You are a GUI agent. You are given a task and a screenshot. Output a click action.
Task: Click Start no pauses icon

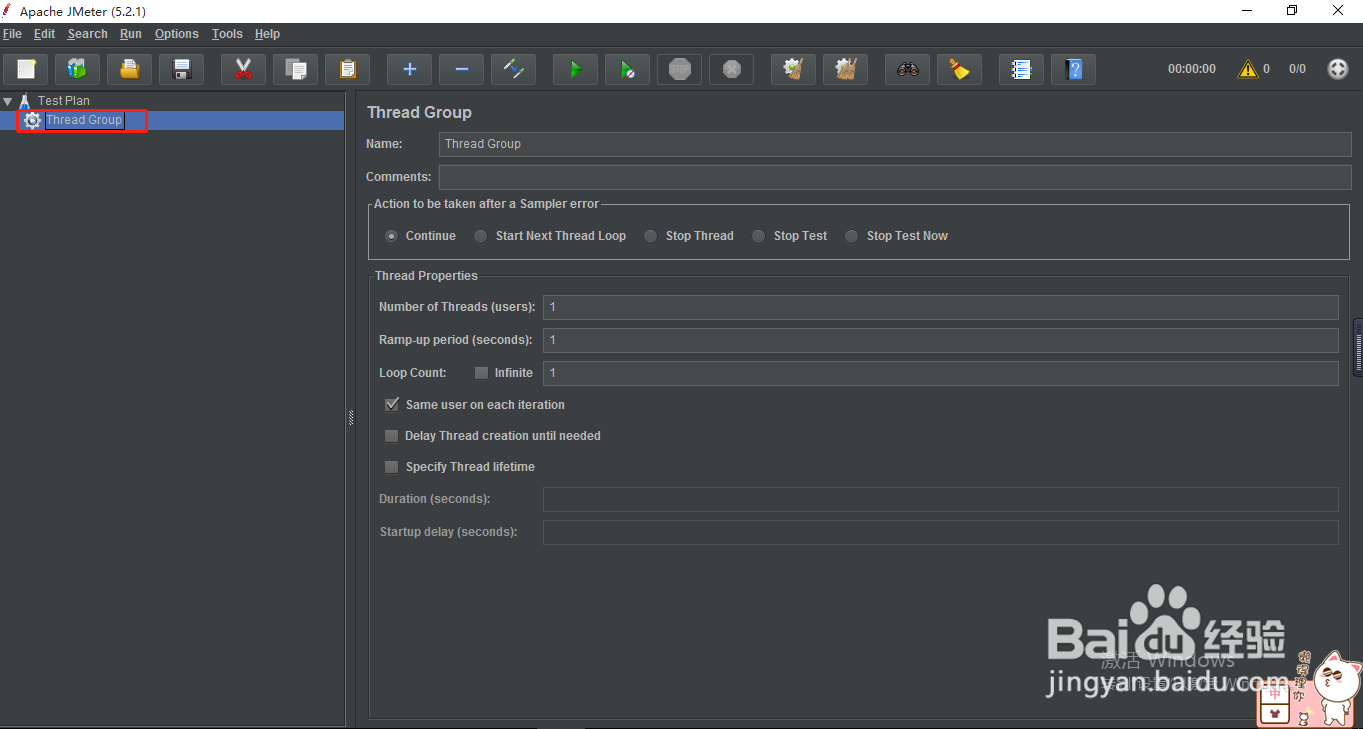[x=627, y=69]
